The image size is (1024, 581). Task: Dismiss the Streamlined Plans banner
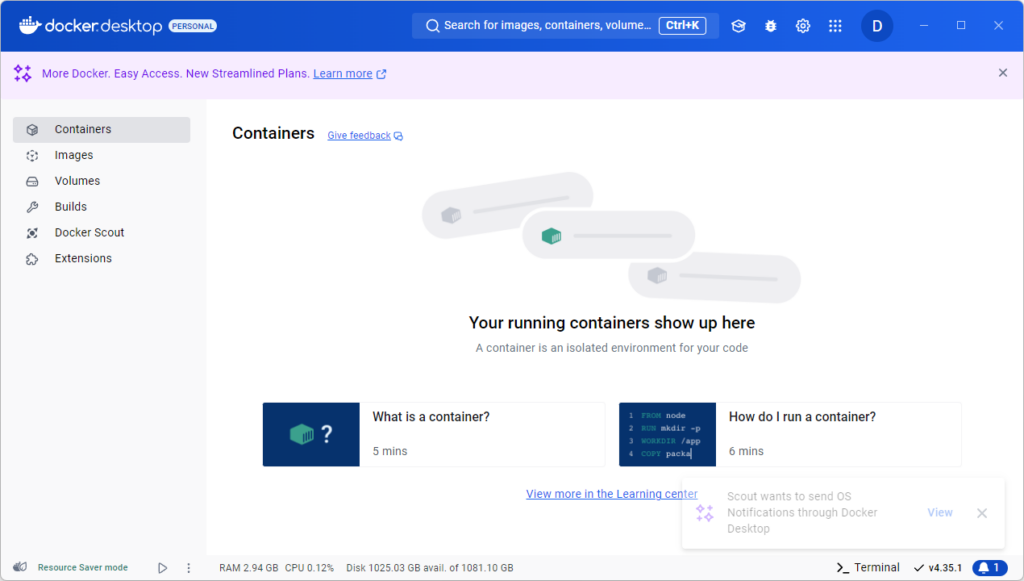[1002, 73]
